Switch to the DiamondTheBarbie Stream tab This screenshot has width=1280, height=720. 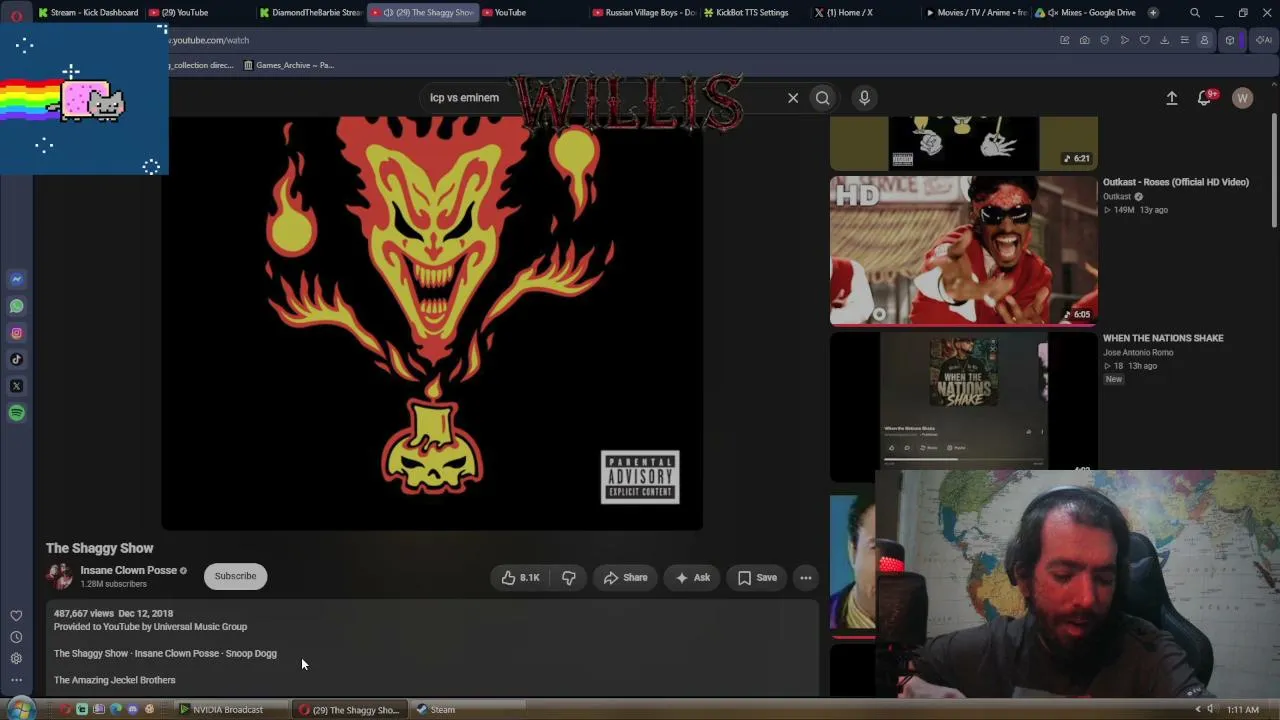click(310, 13)
